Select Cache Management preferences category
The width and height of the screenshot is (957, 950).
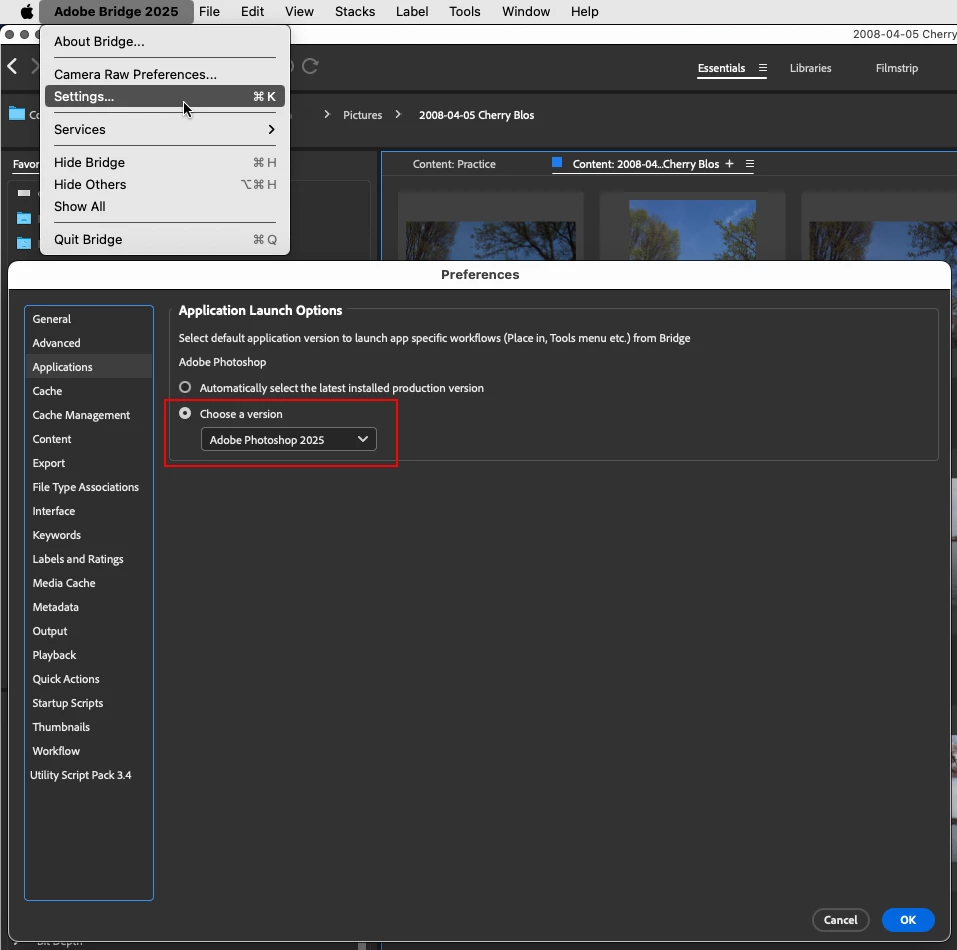click(x=89, y=415)
